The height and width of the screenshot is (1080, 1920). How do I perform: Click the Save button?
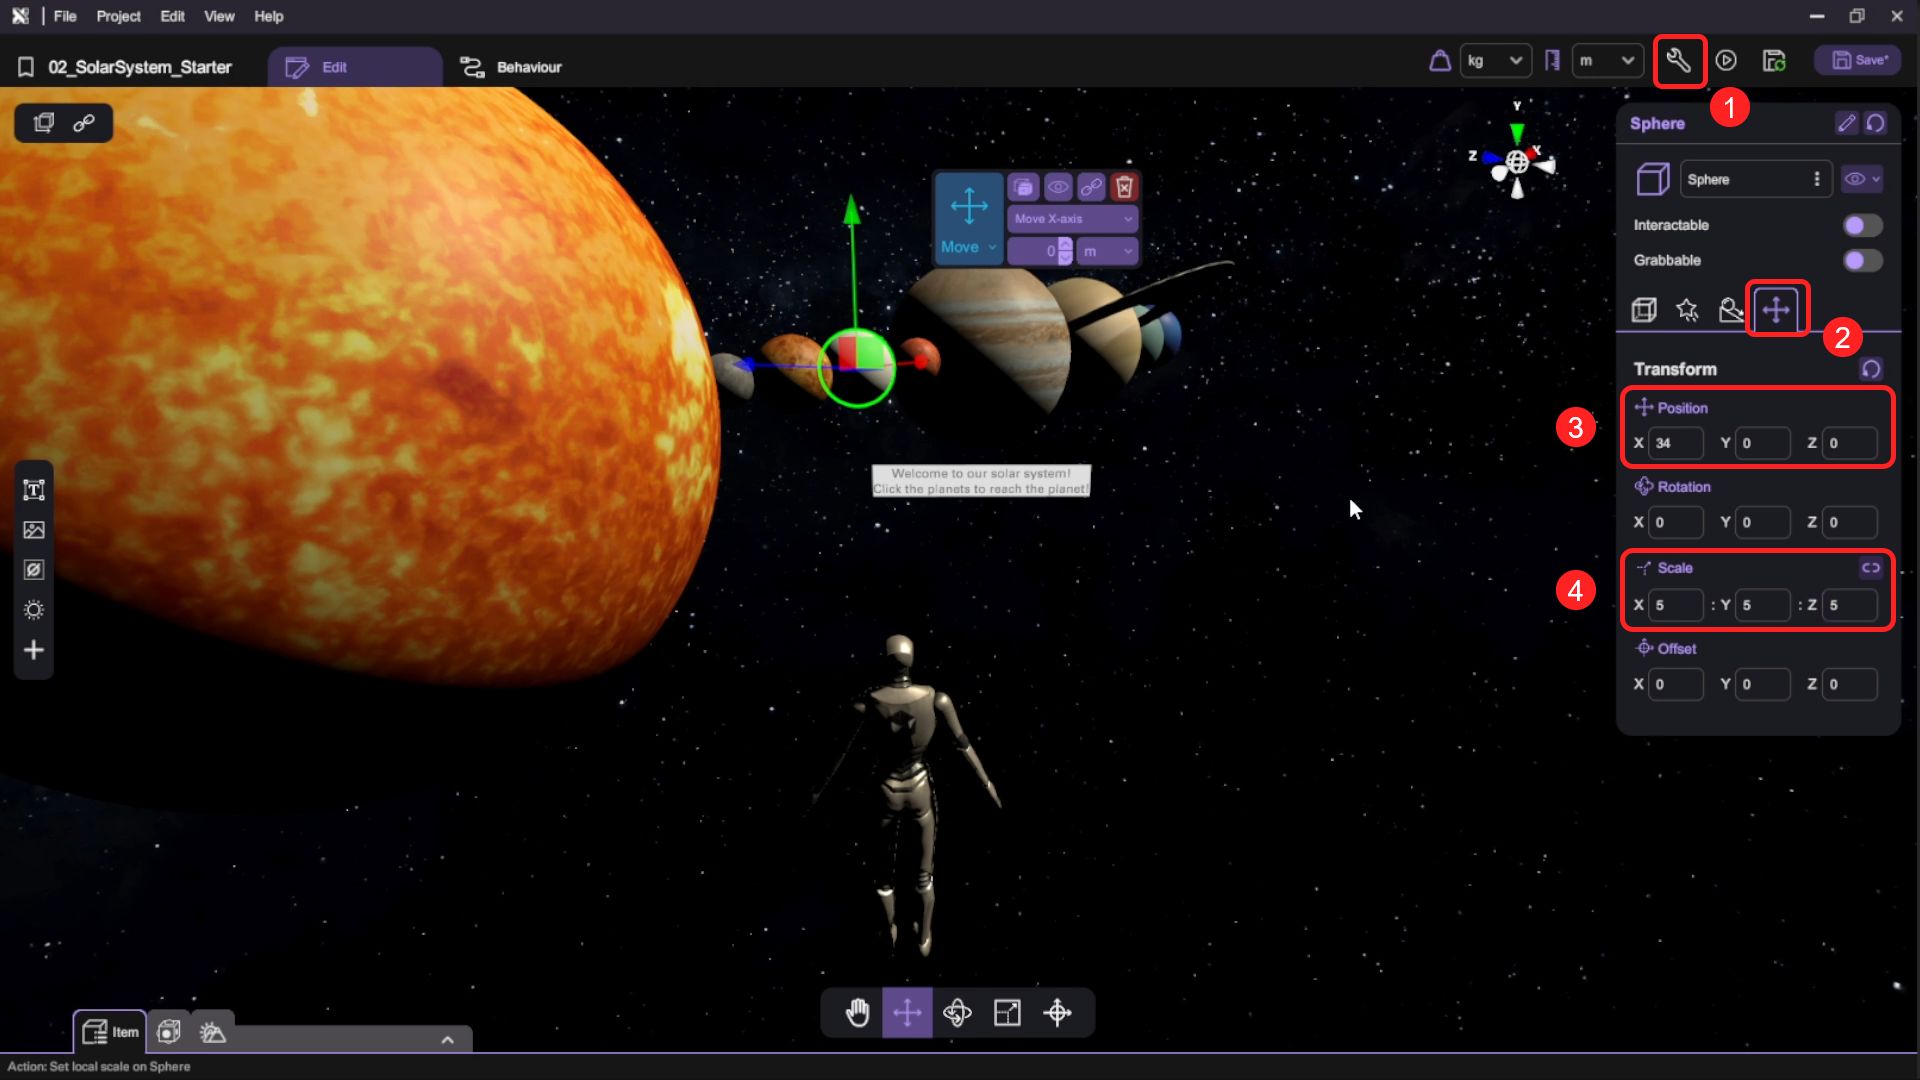pyautogui.click(x=1859, y=60)
